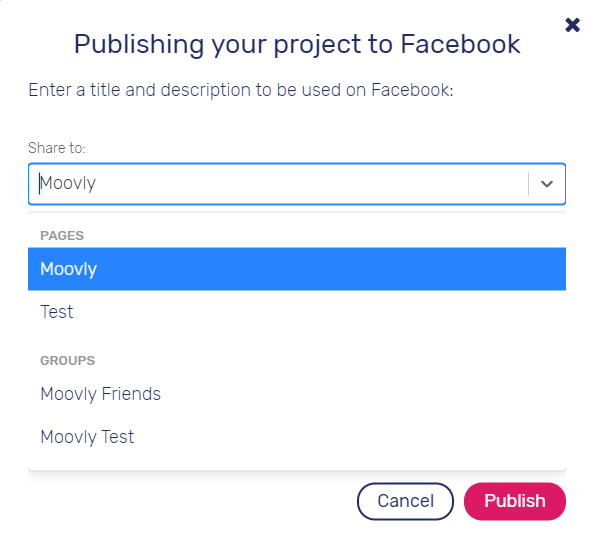Publish the project to Facebook

[515, 501]
